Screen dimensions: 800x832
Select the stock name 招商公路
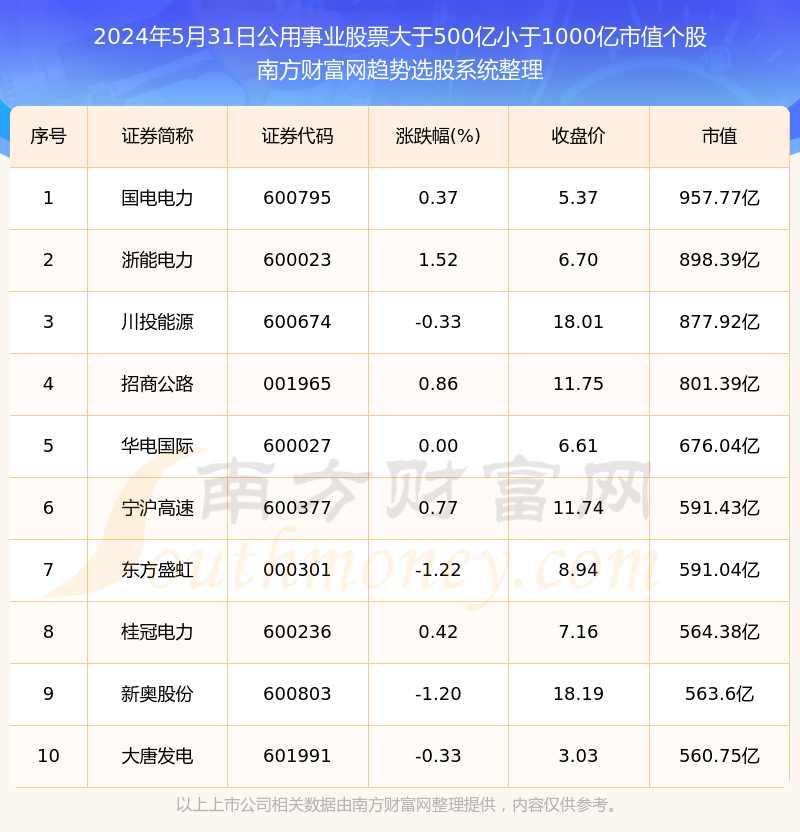point(157,384)
